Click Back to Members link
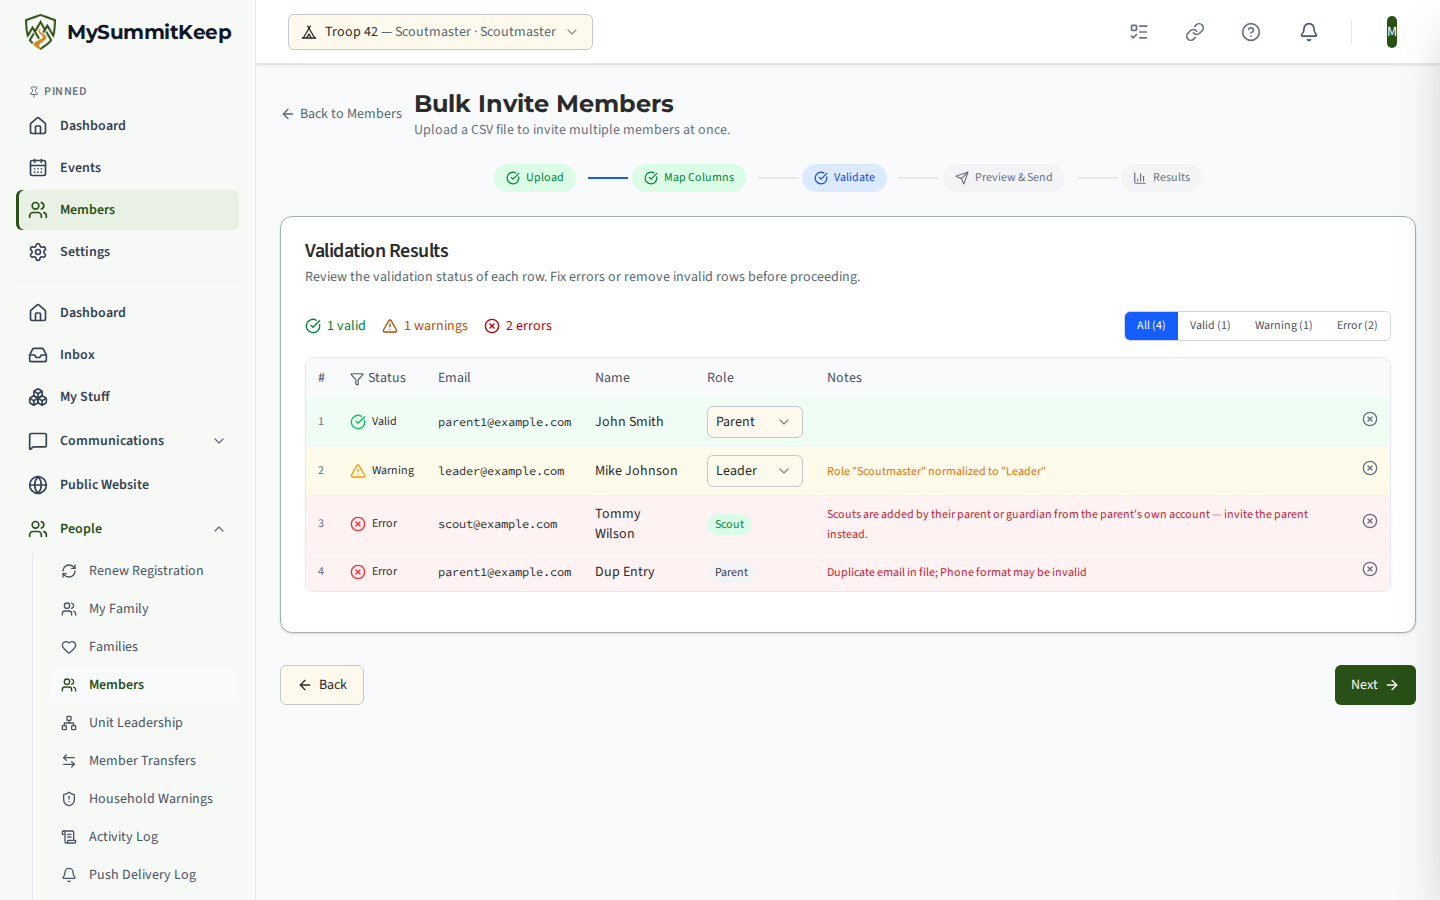1440x900 pixels. tap(342, 114)
